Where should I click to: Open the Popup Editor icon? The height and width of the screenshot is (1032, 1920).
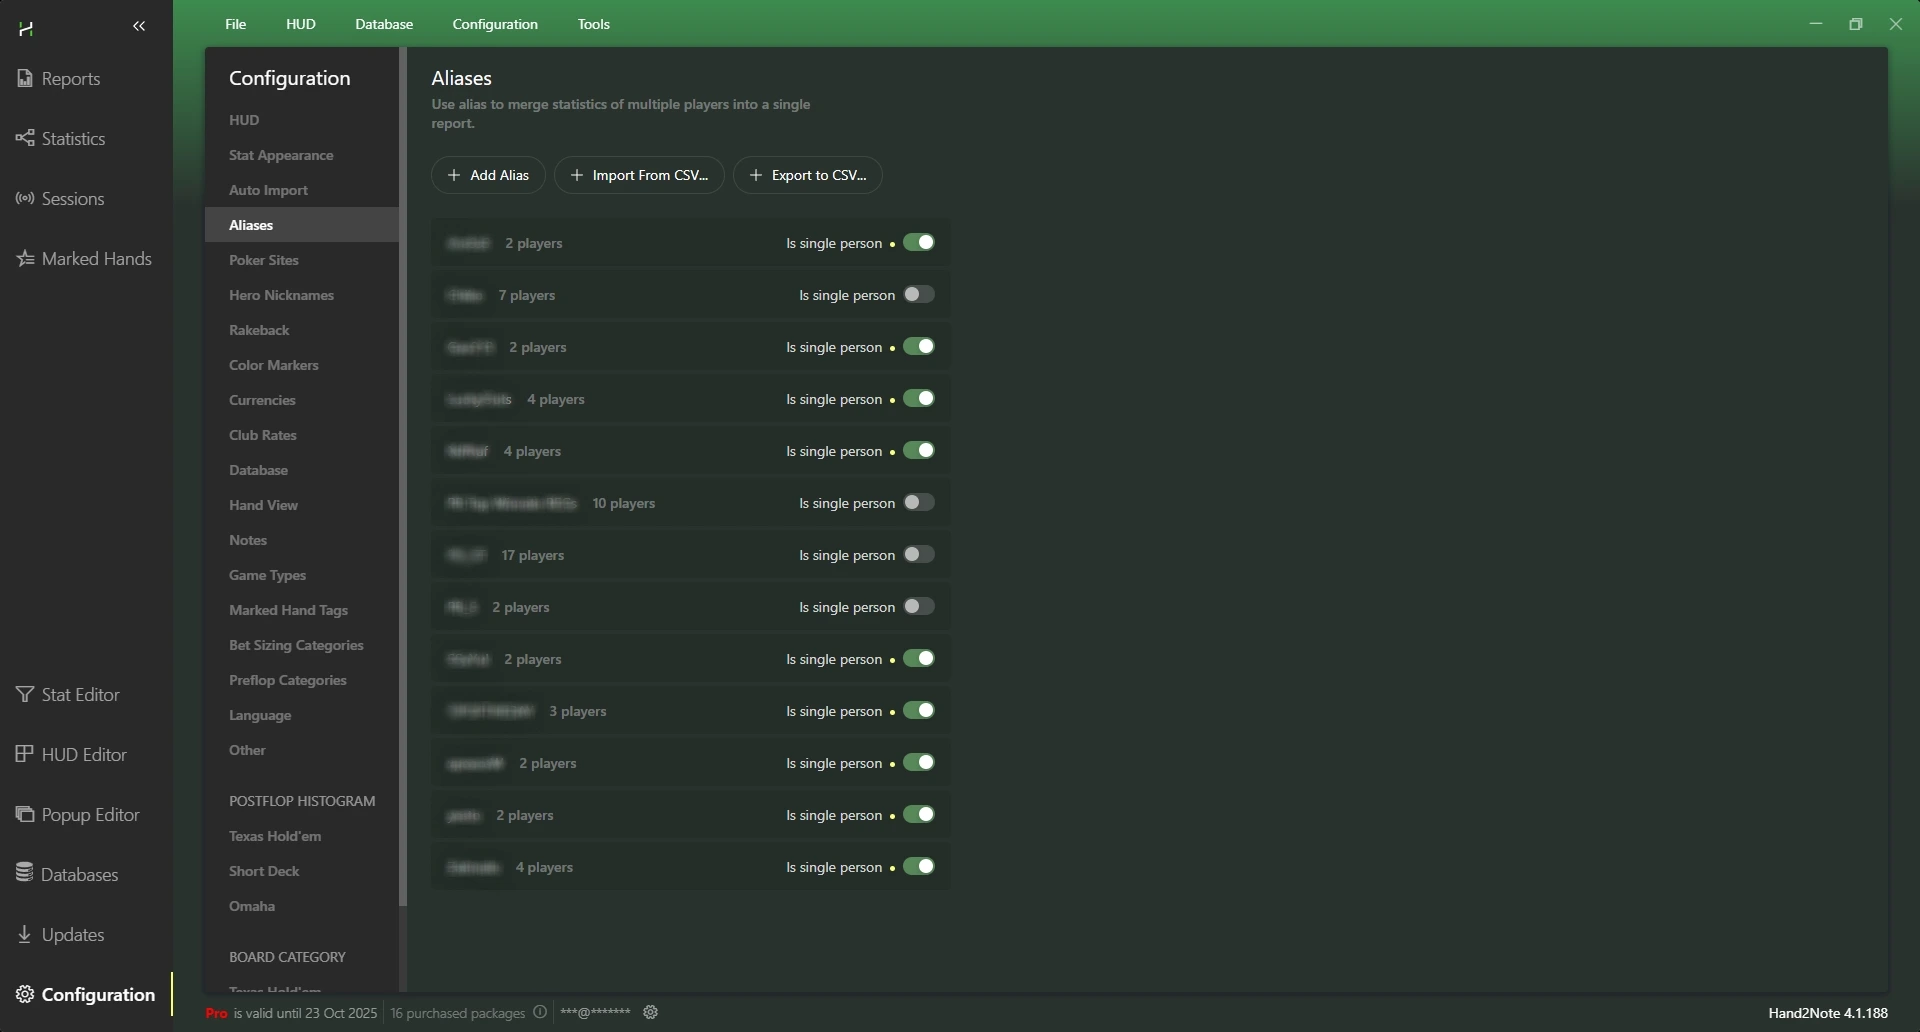pyautogui.click(x=26, y=815)
